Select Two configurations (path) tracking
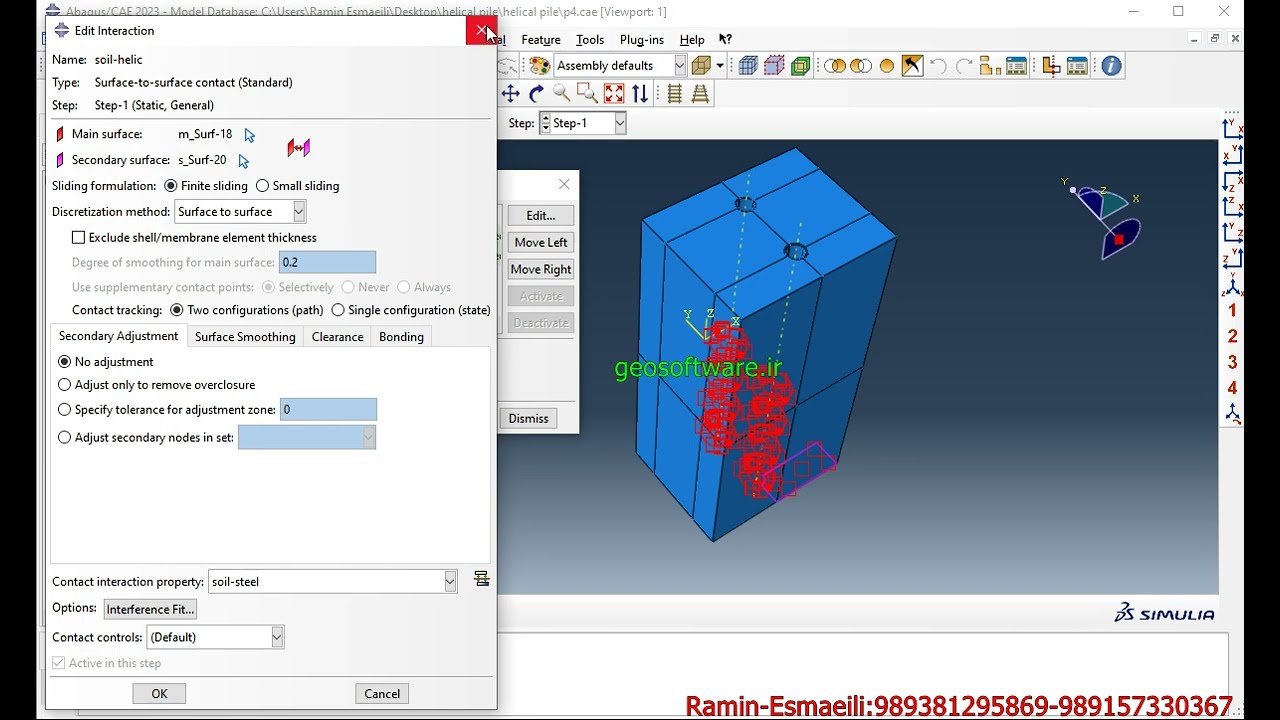1280x720 pixels. pyautogui.click(x=177, y=310)
